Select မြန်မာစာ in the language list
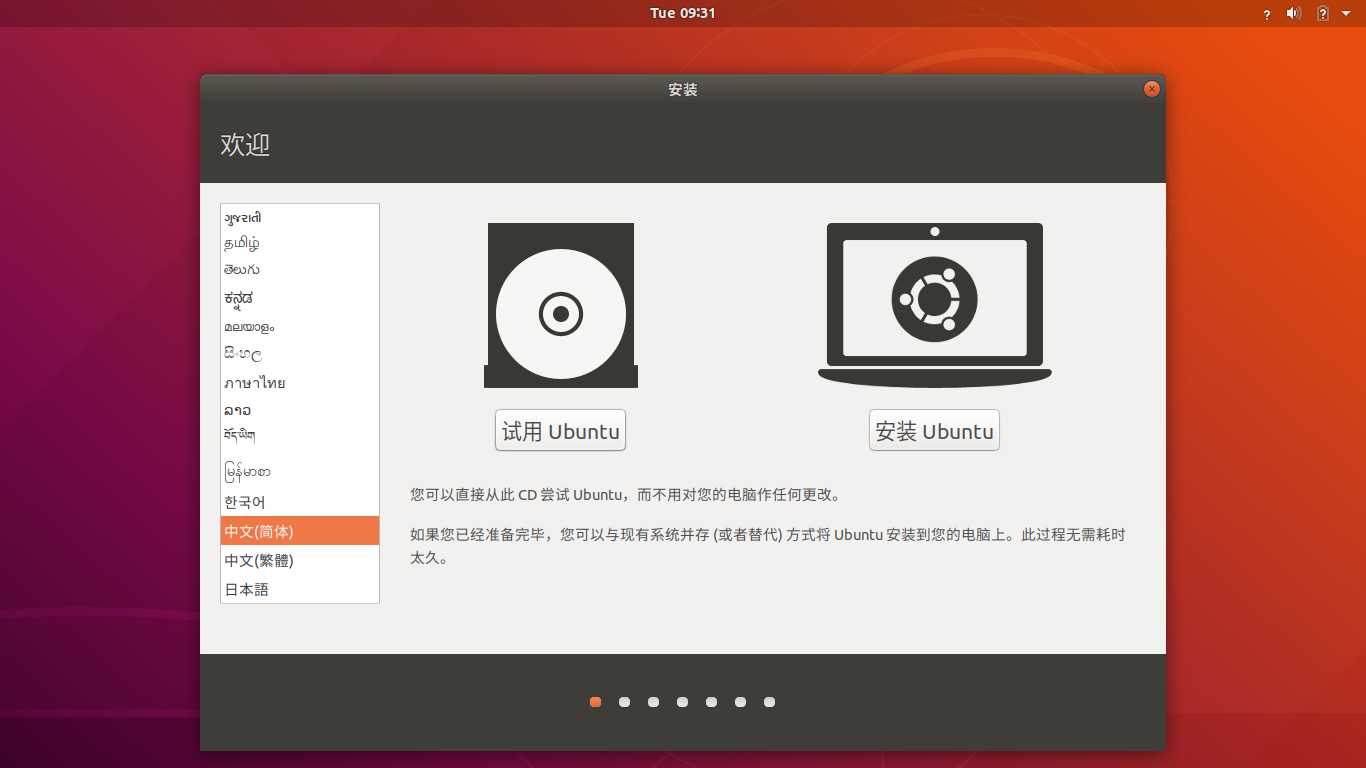This screenshot has height=768, width=1366. pyautogui.click(x=300, y=471)
